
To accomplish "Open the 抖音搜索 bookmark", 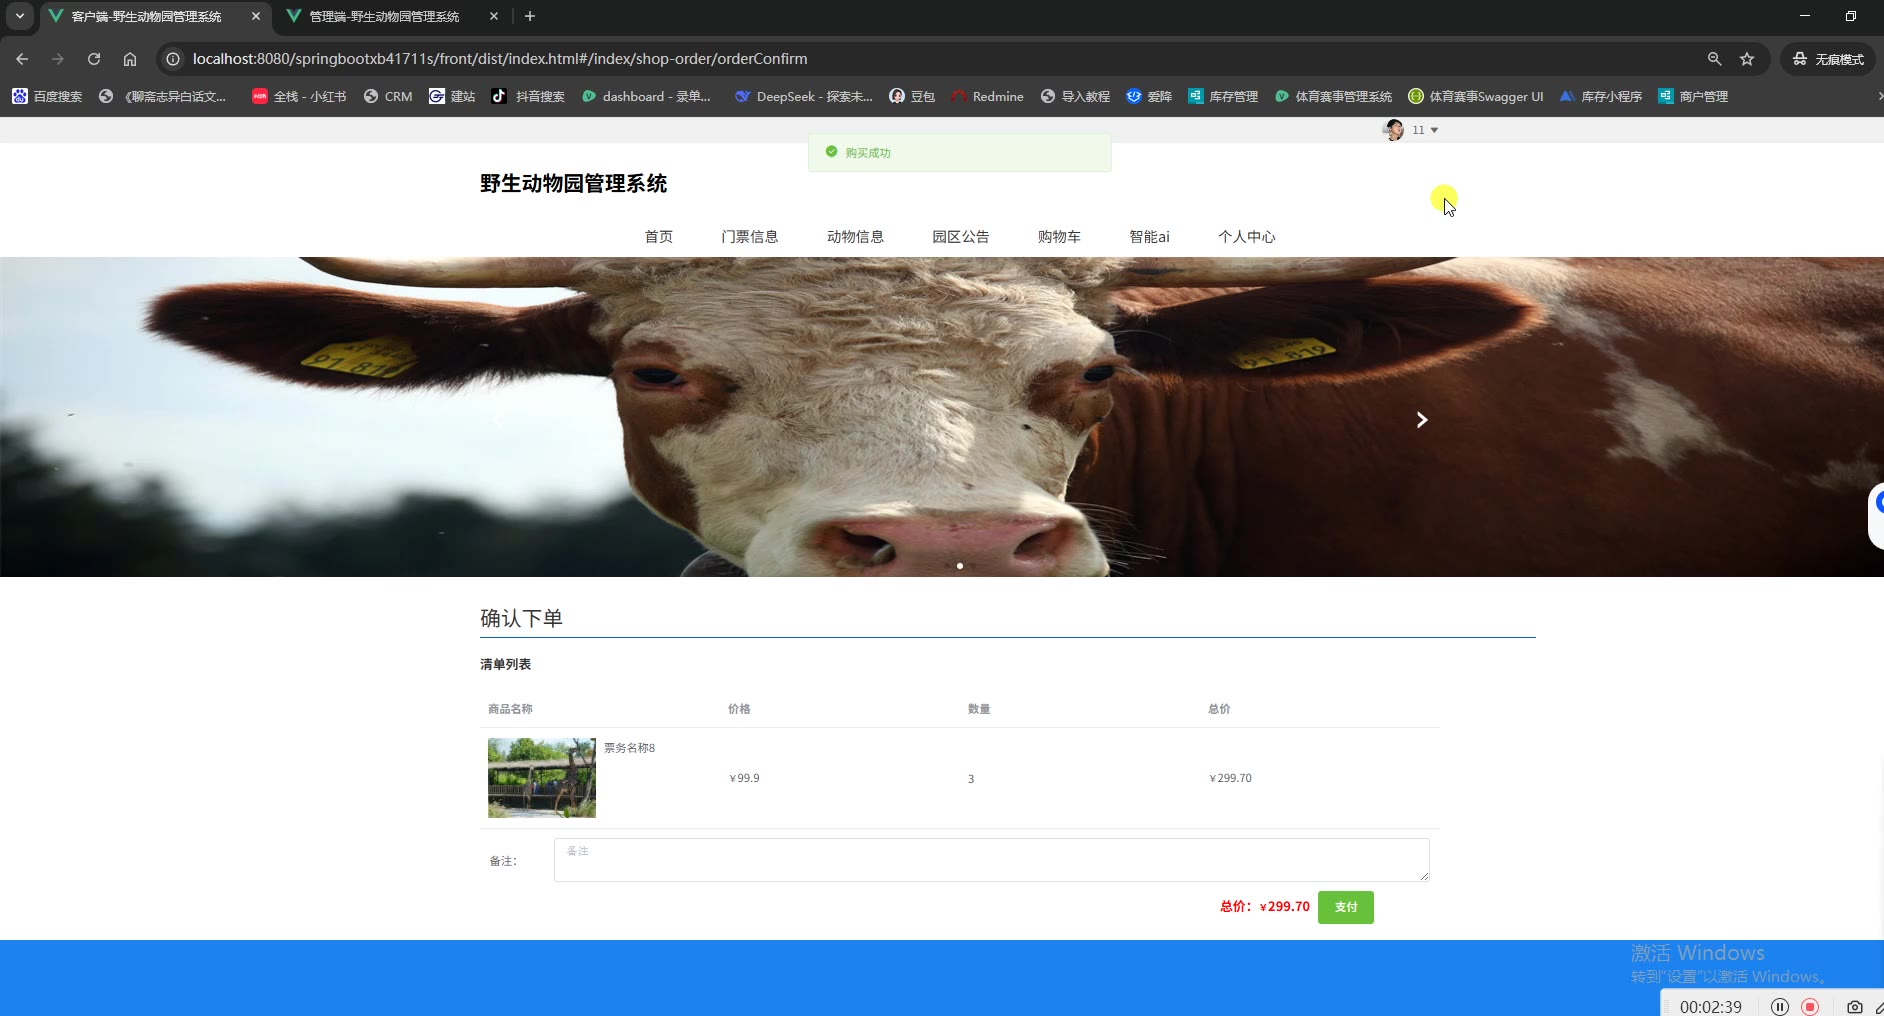I will (528, 97).
